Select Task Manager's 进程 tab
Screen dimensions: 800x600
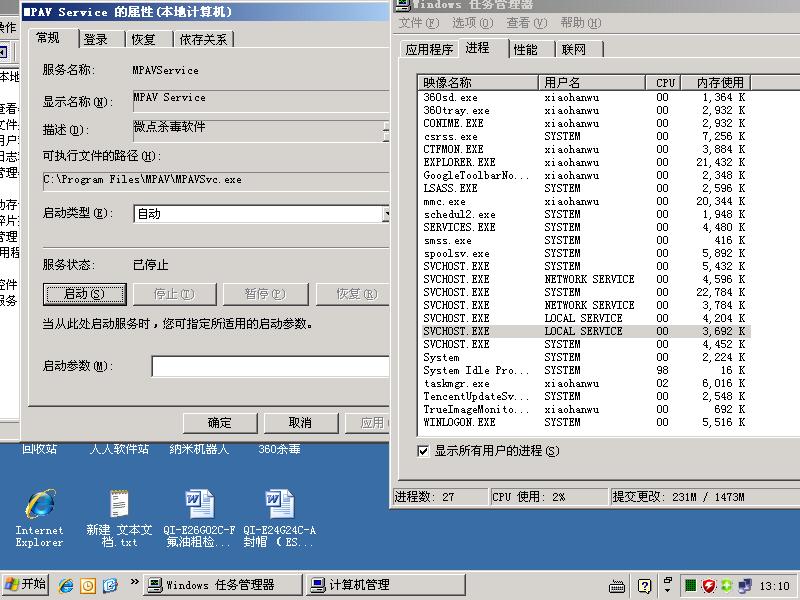(x=478, y=47)
